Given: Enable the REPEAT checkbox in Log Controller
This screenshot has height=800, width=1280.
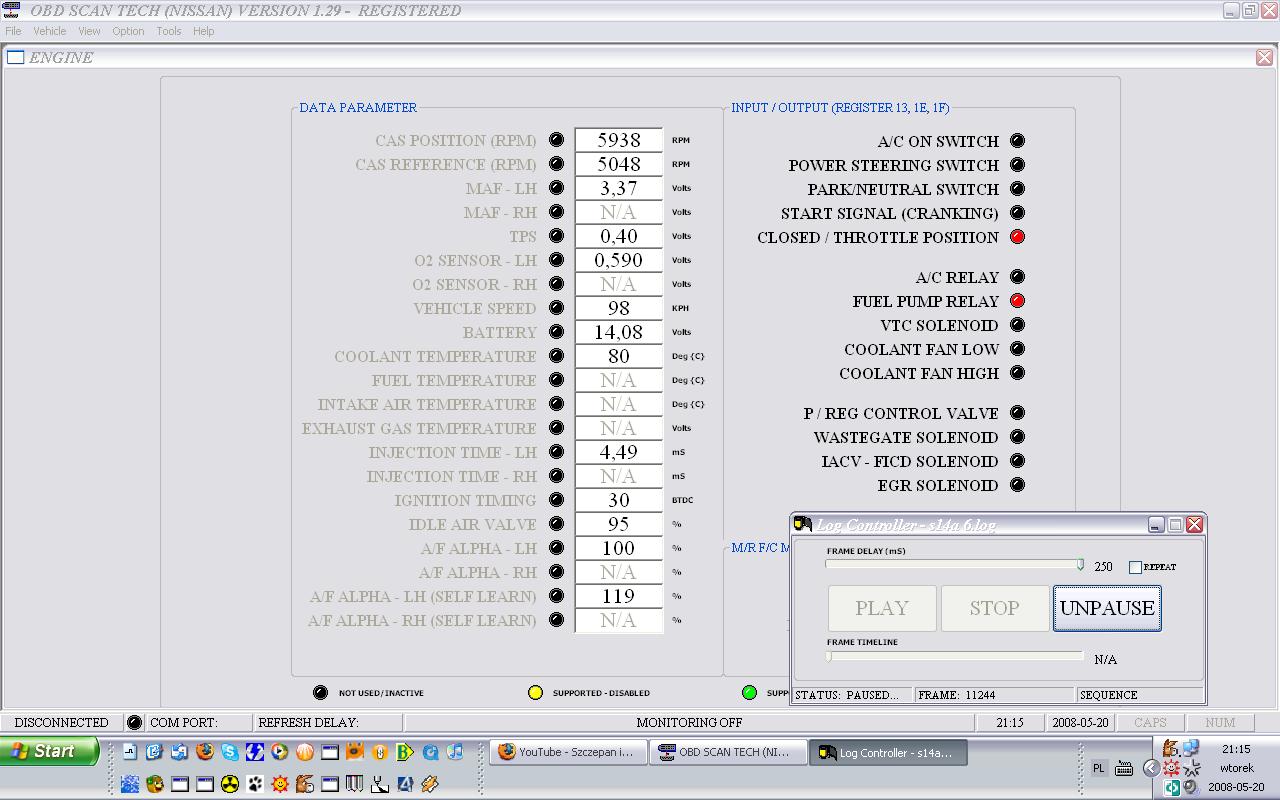Looking at the screenshot, I should (1135, 567).
